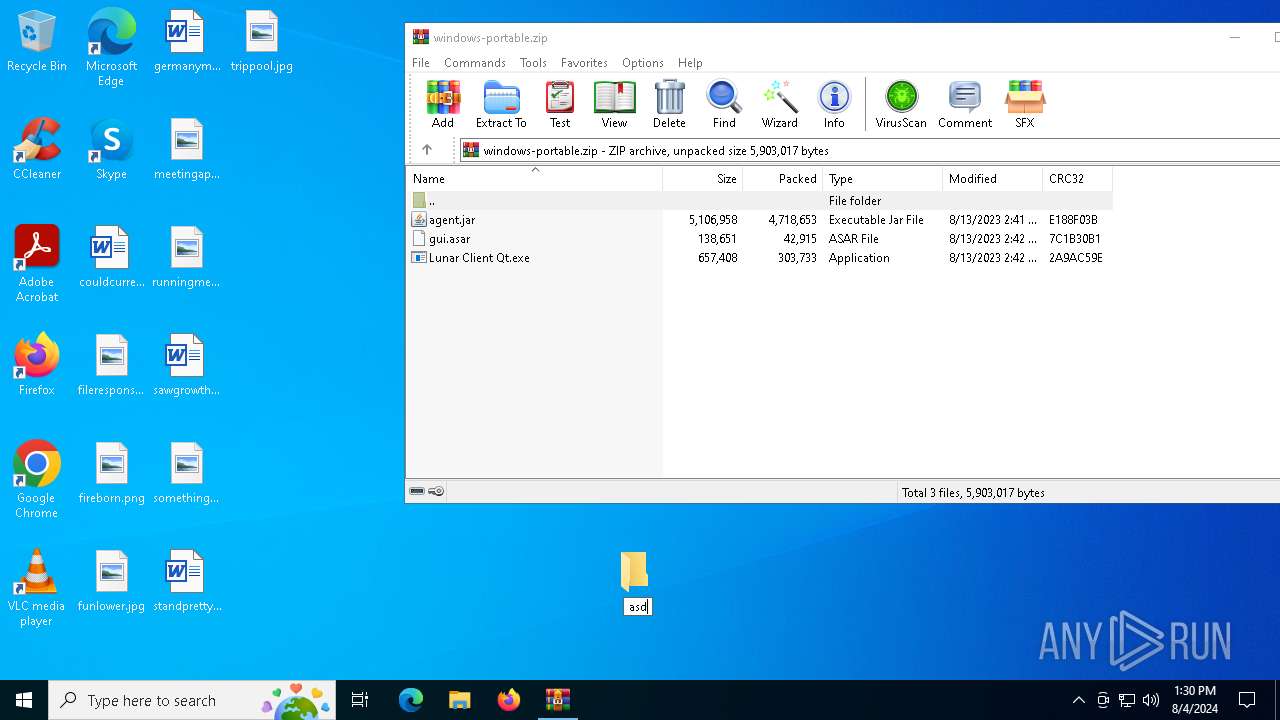Launch the Wizard tool
Image resolution: width=1280 pixels, height=720 pixels.
coord(779,104)
